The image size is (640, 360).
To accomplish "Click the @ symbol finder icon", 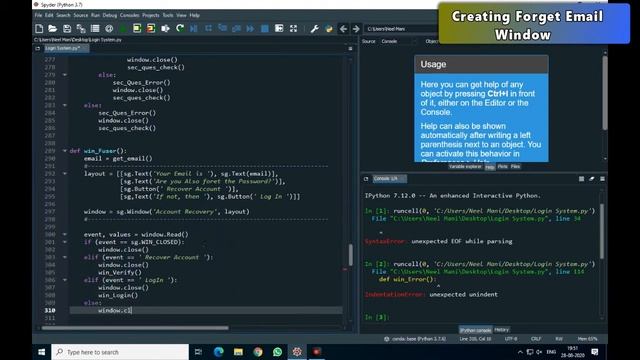I will (109, 29).
